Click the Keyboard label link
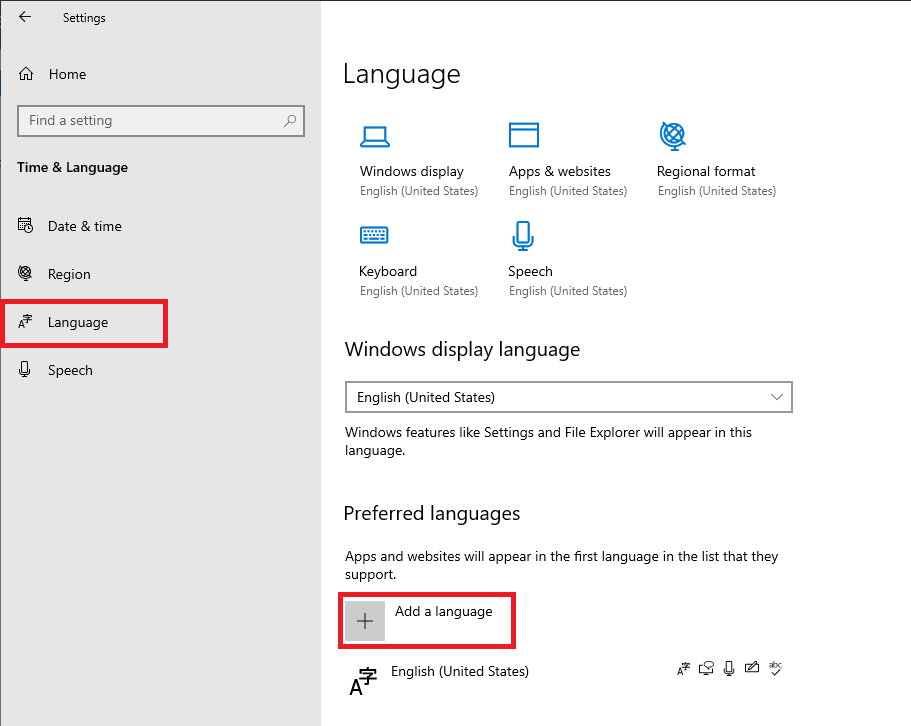Image resolution: width=911 pixels, height=726 pixels. pyautogui.click(x=388, y=271)
